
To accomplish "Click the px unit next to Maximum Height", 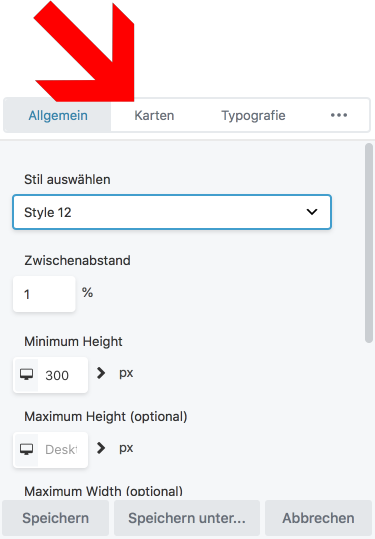I will [x=126, y=448].
